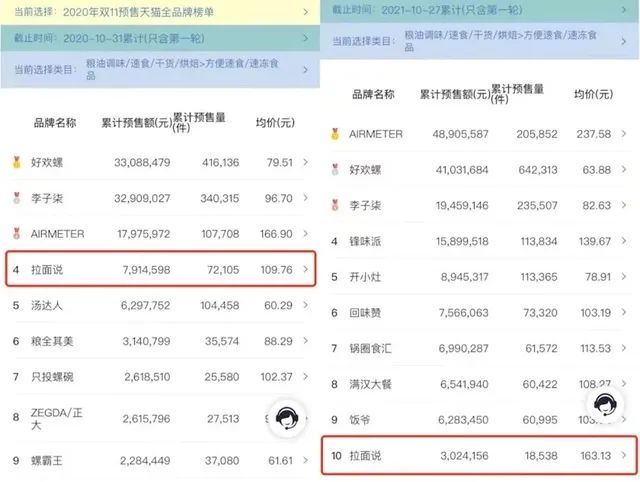The height and width of the screenshot is (482, 640).
Task: Select brand 回味赞 in 2021 ranking
Action: (365, 313)
